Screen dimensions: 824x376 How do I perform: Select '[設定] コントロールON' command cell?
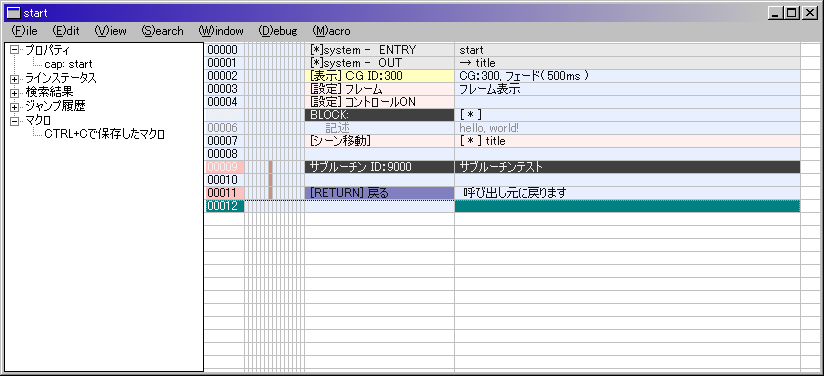tap(379, 102)
